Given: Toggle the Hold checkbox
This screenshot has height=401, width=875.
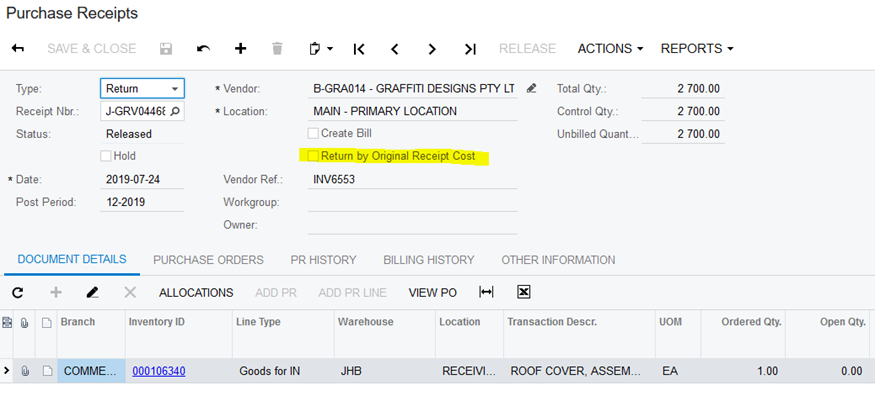Looking at the screenshot, I should 106,156.
